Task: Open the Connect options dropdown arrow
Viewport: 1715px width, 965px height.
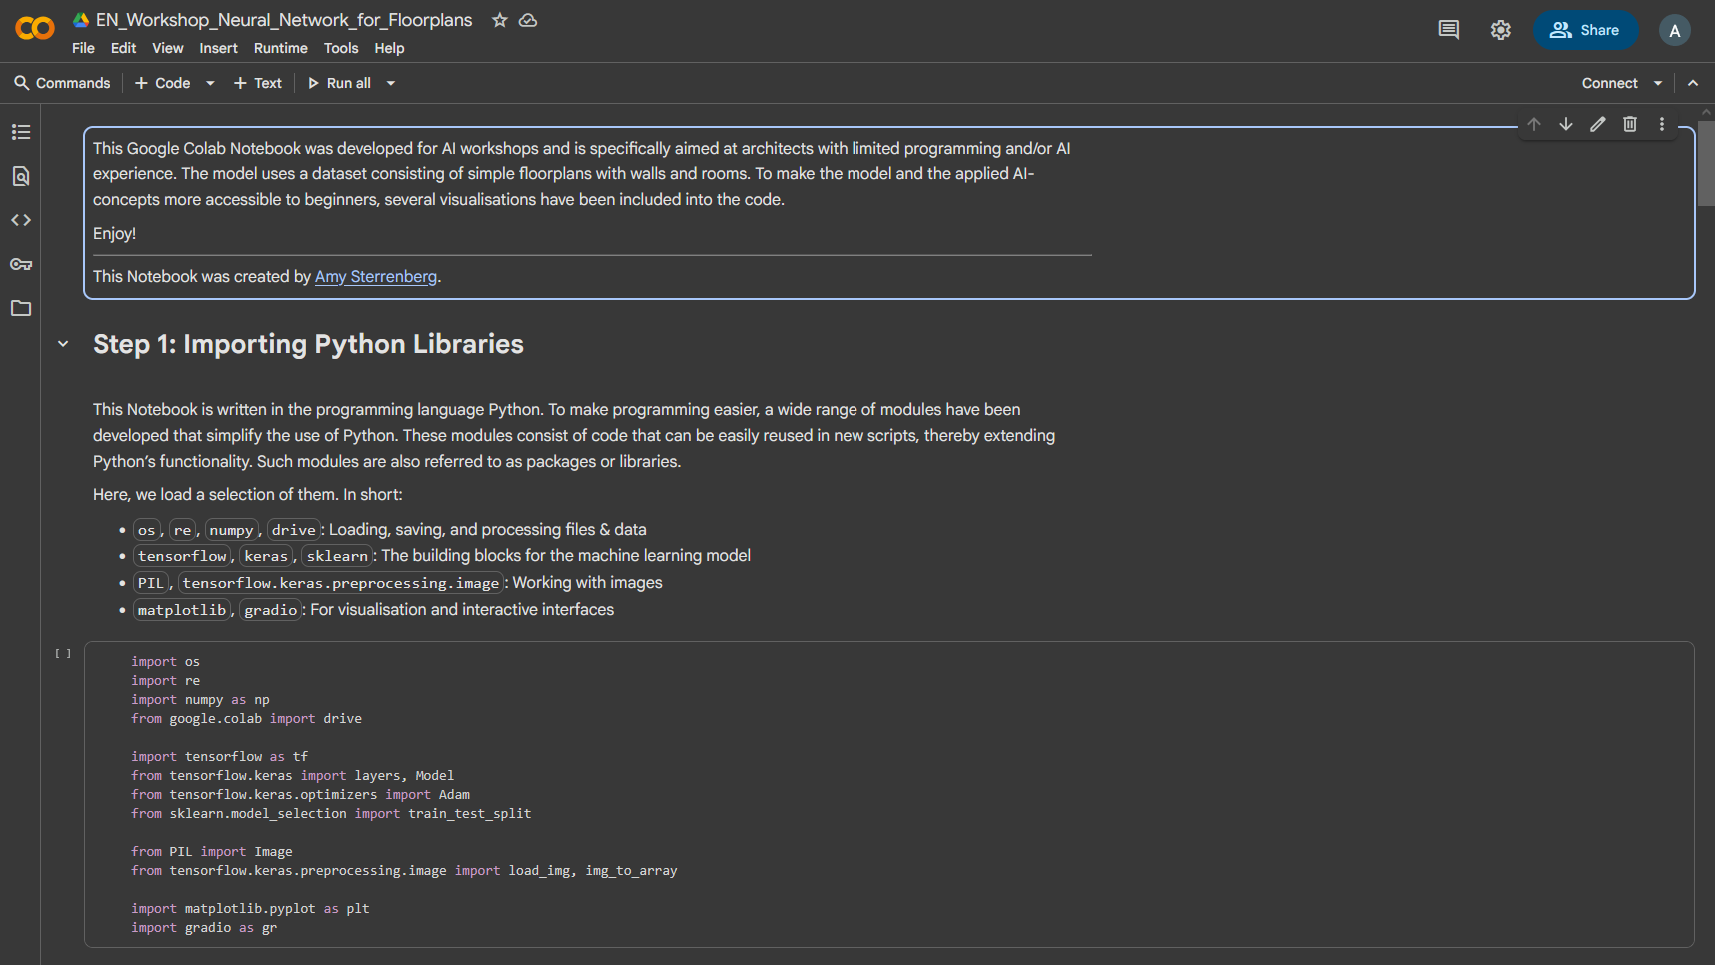Action: pyautogui.click(x=1658, y=83)
